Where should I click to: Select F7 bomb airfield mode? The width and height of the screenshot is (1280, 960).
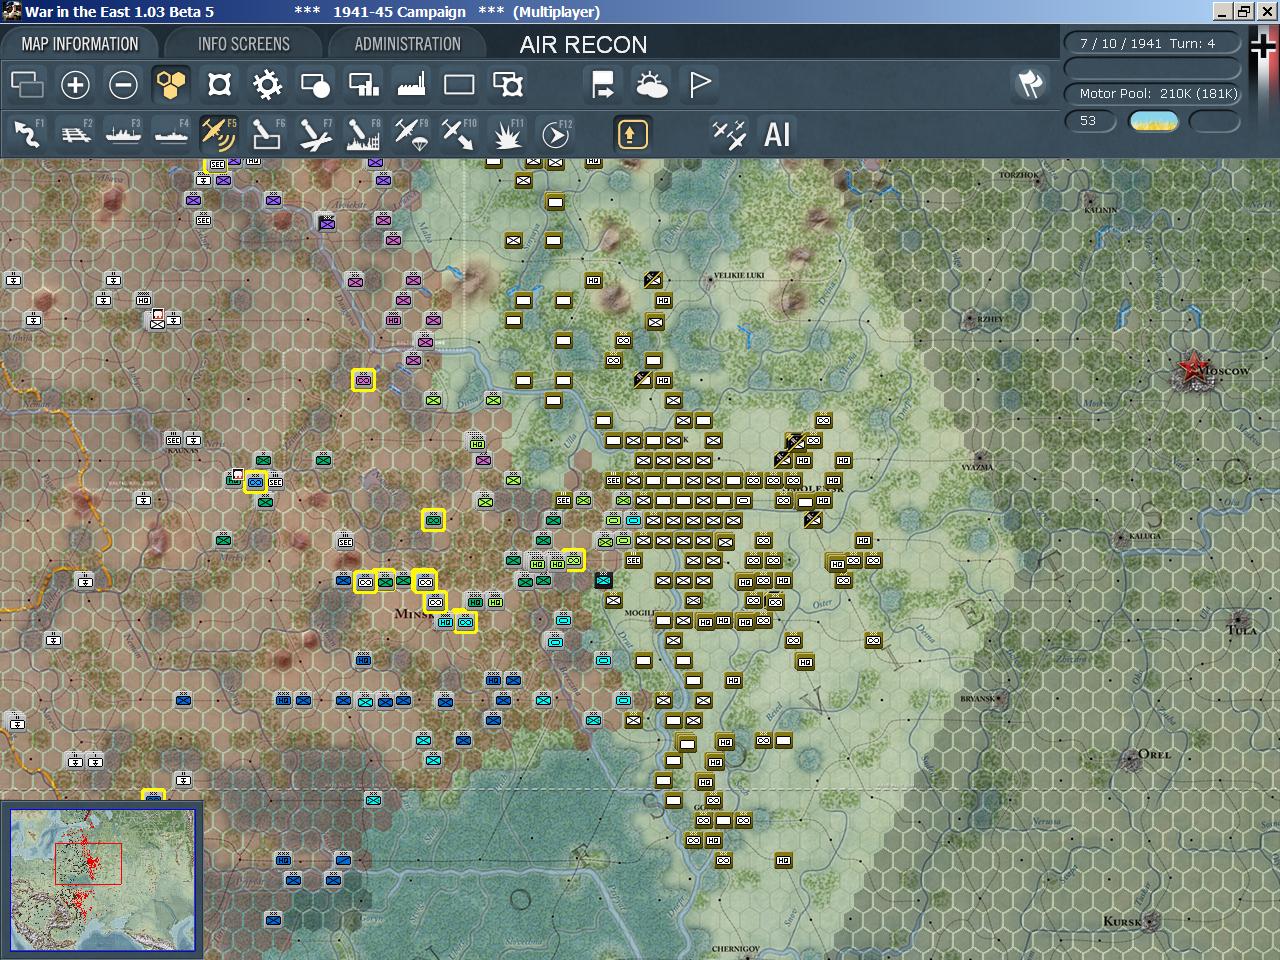(x=315, y=134)
